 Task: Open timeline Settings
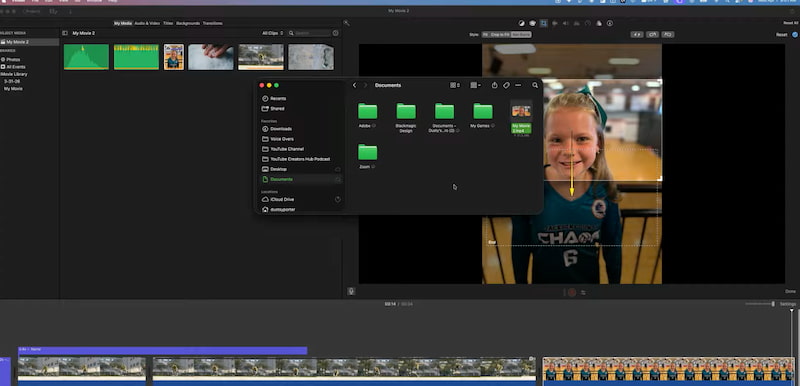pos(787,304)
